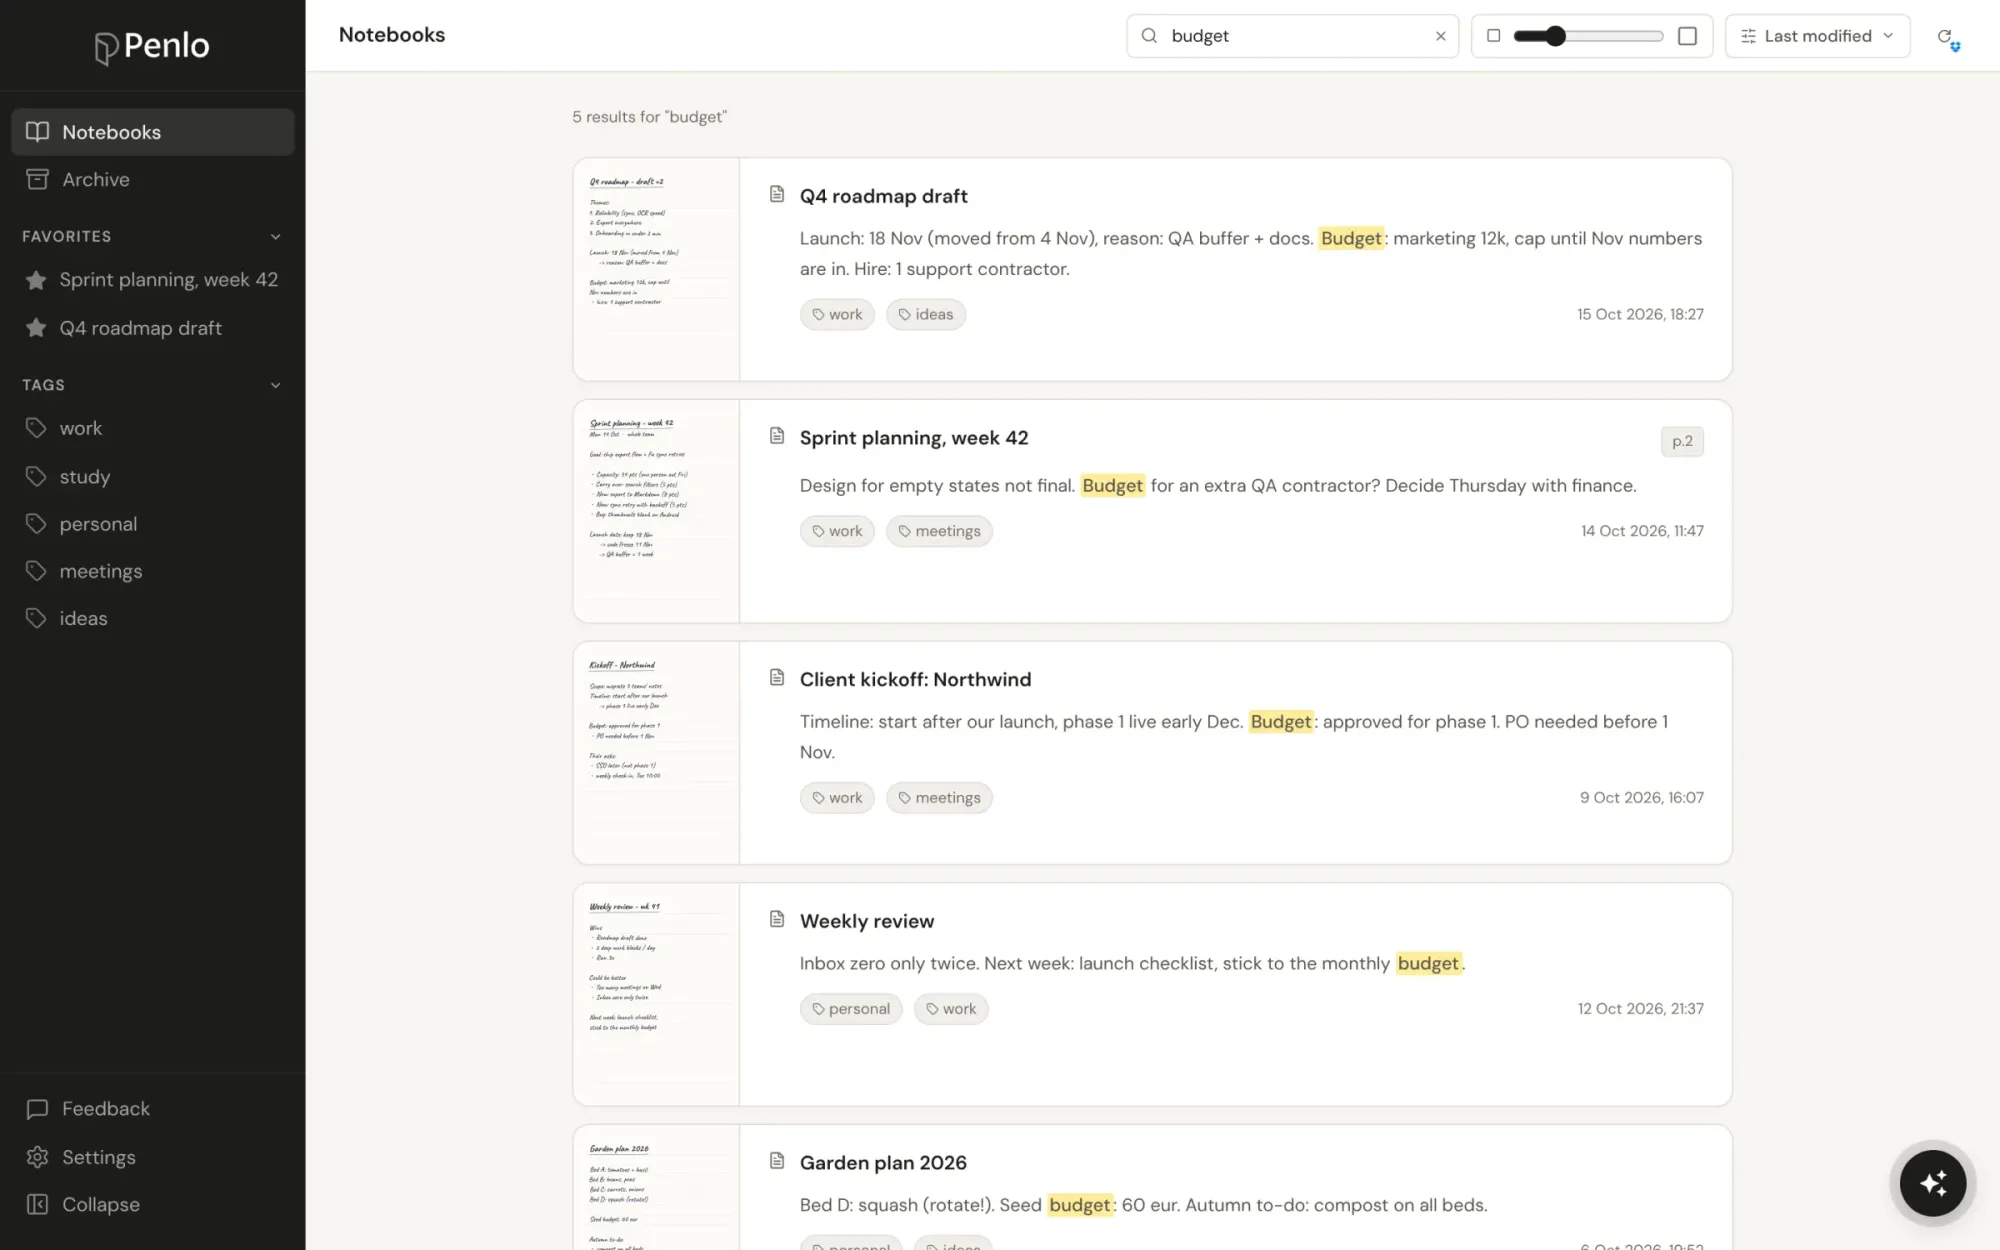The height and width of the screenshot is (1250, 2000).
Task: Open the AI sparkle assistant button
Action: point(1933,1183)
